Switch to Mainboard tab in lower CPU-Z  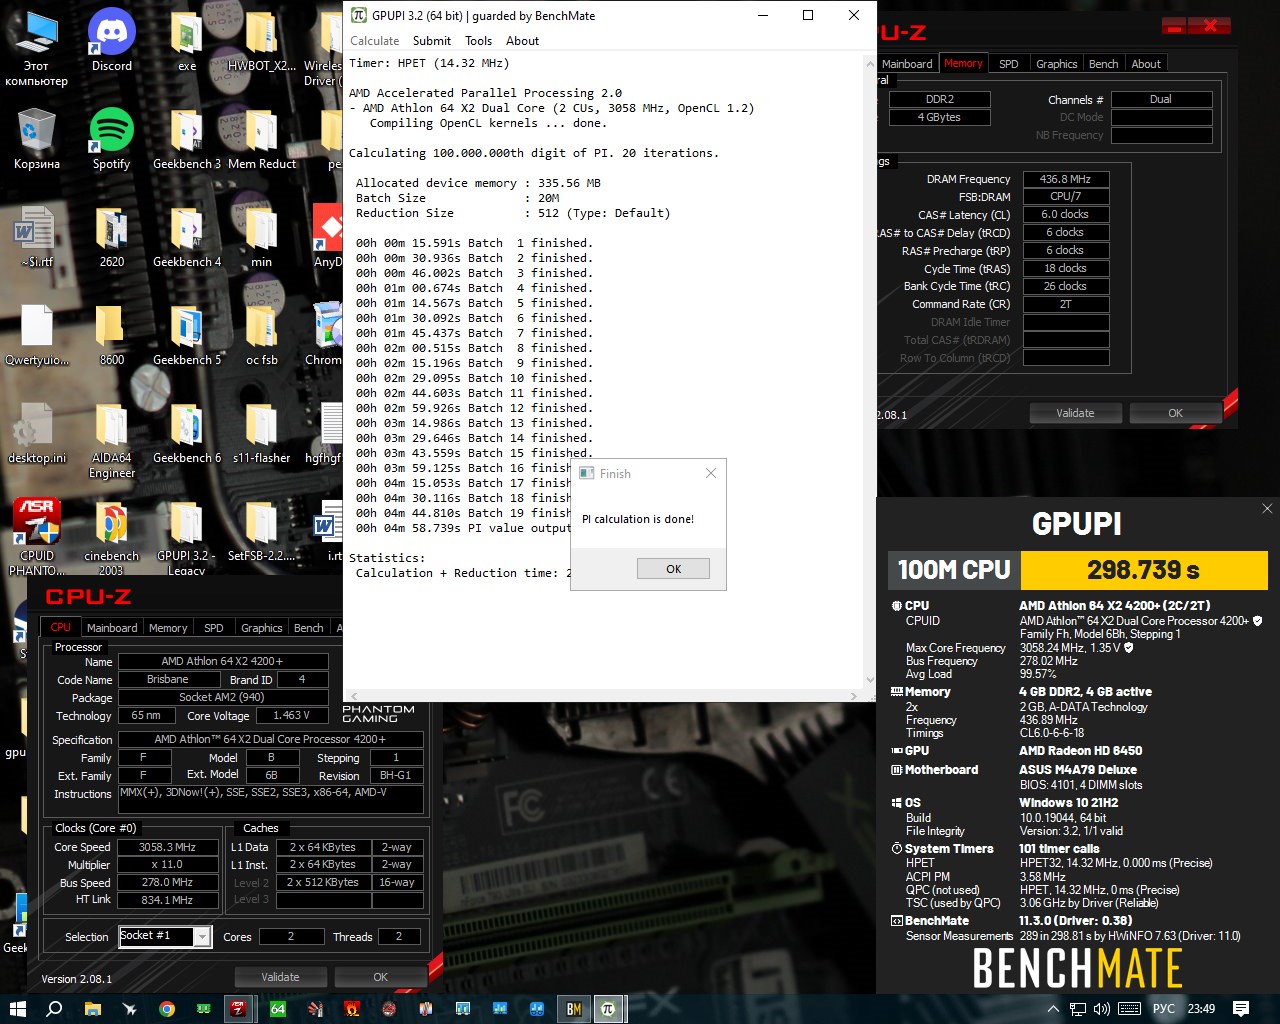[x=112, y=628]
